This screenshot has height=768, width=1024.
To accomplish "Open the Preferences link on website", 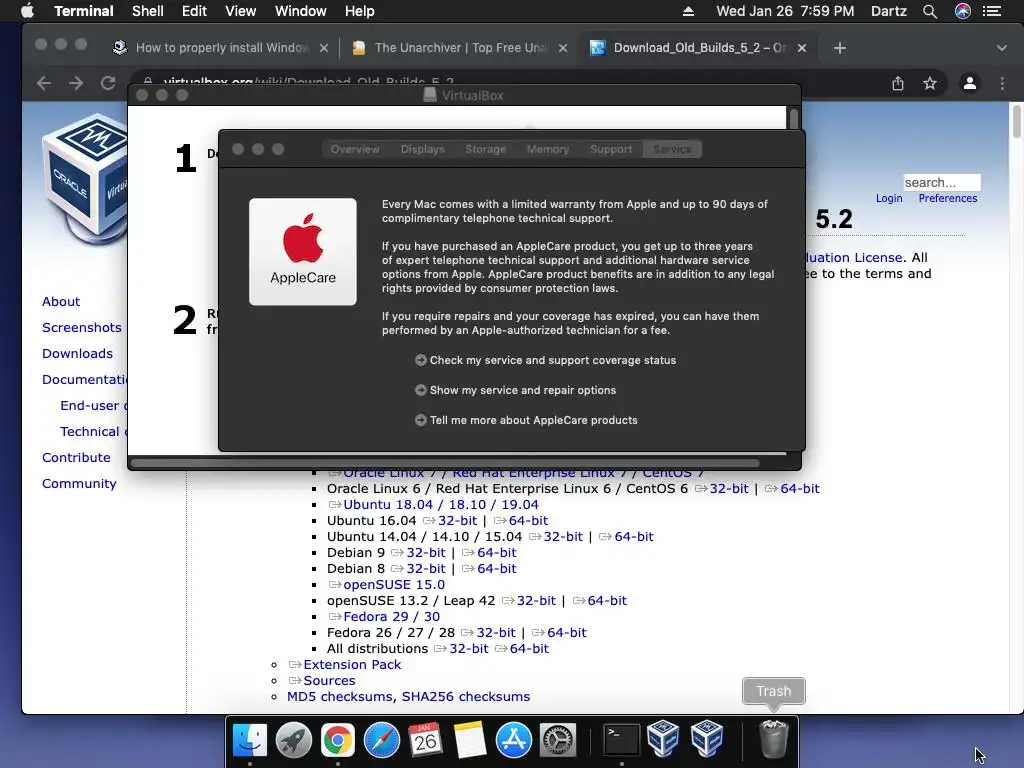I will pos(948,198).
